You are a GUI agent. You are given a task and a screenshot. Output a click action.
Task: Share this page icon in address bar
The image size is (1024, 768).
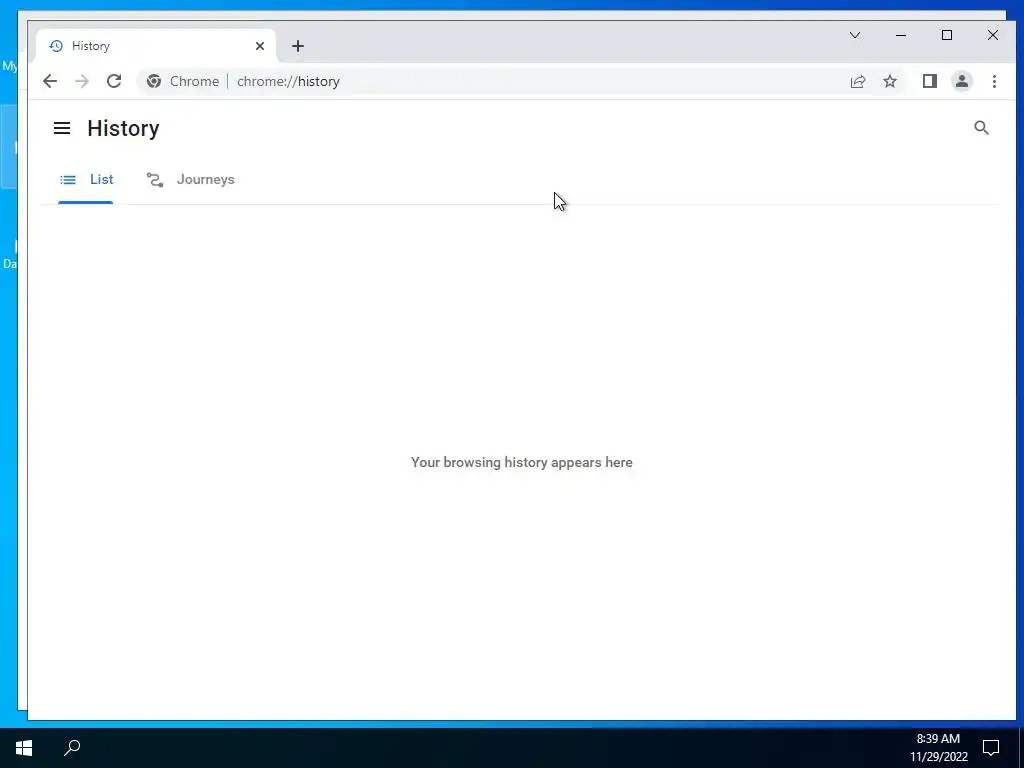tap(857, 81)
